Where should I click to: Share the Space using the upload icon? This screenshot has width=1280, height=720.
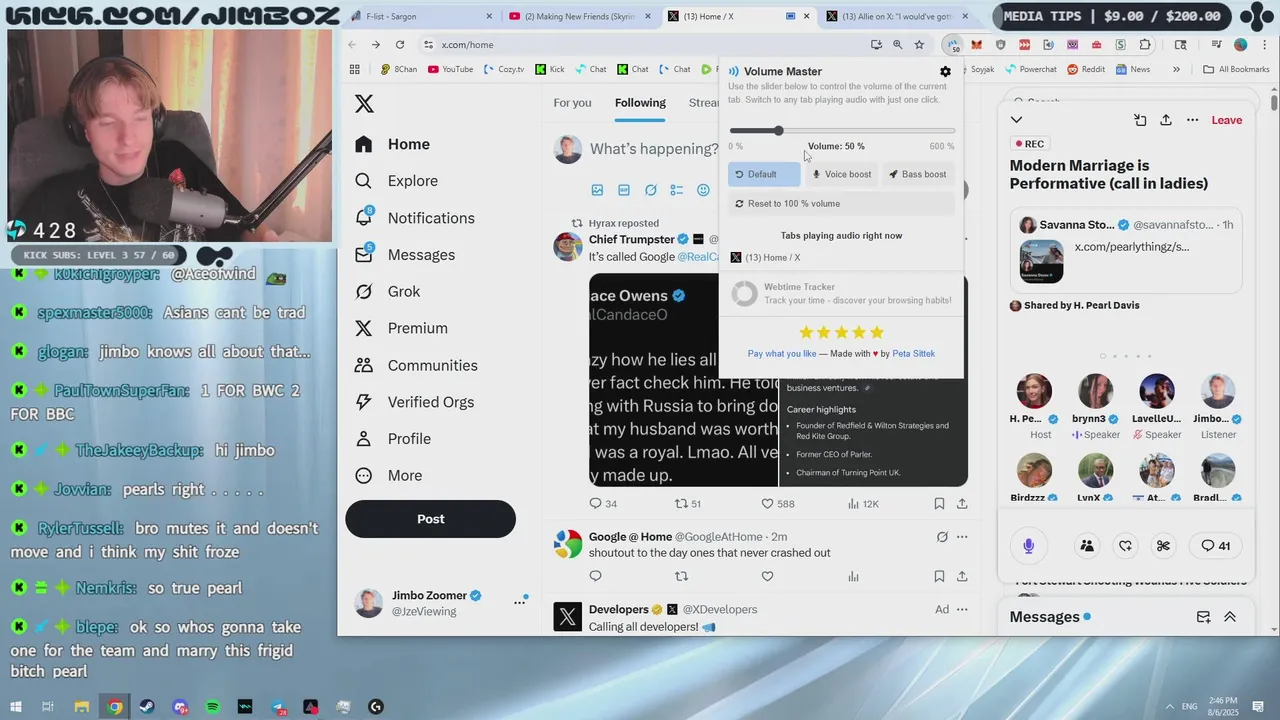[1166, 120]
